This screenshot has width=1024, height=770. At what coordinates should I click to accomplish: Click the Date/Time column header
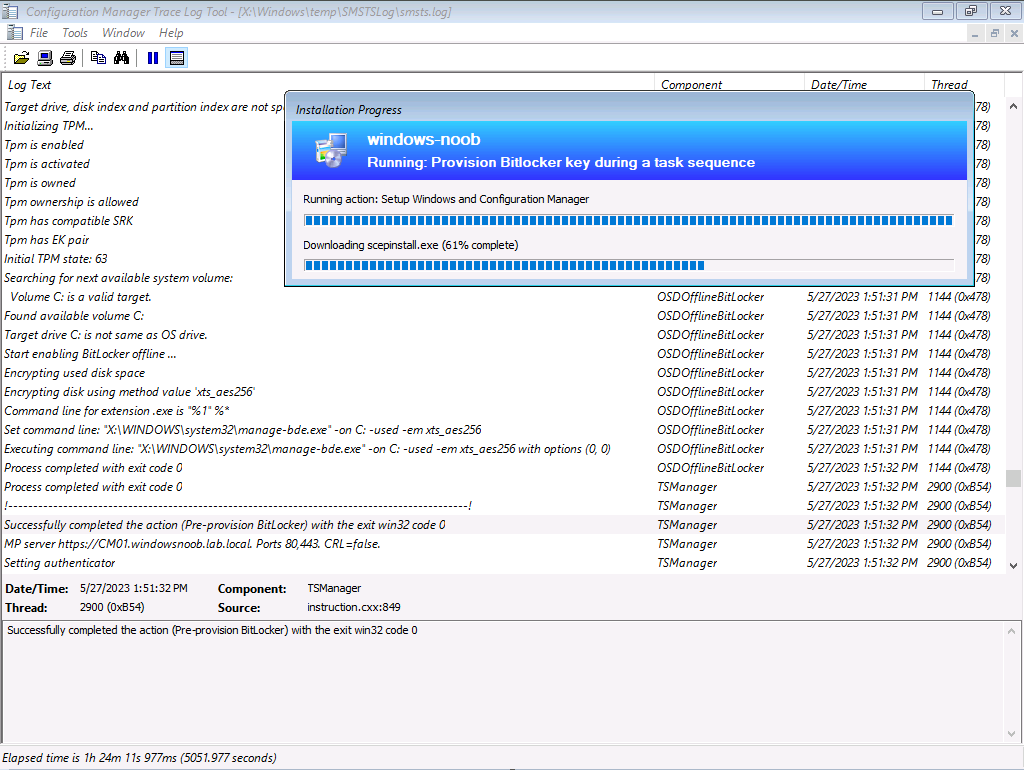864,85
